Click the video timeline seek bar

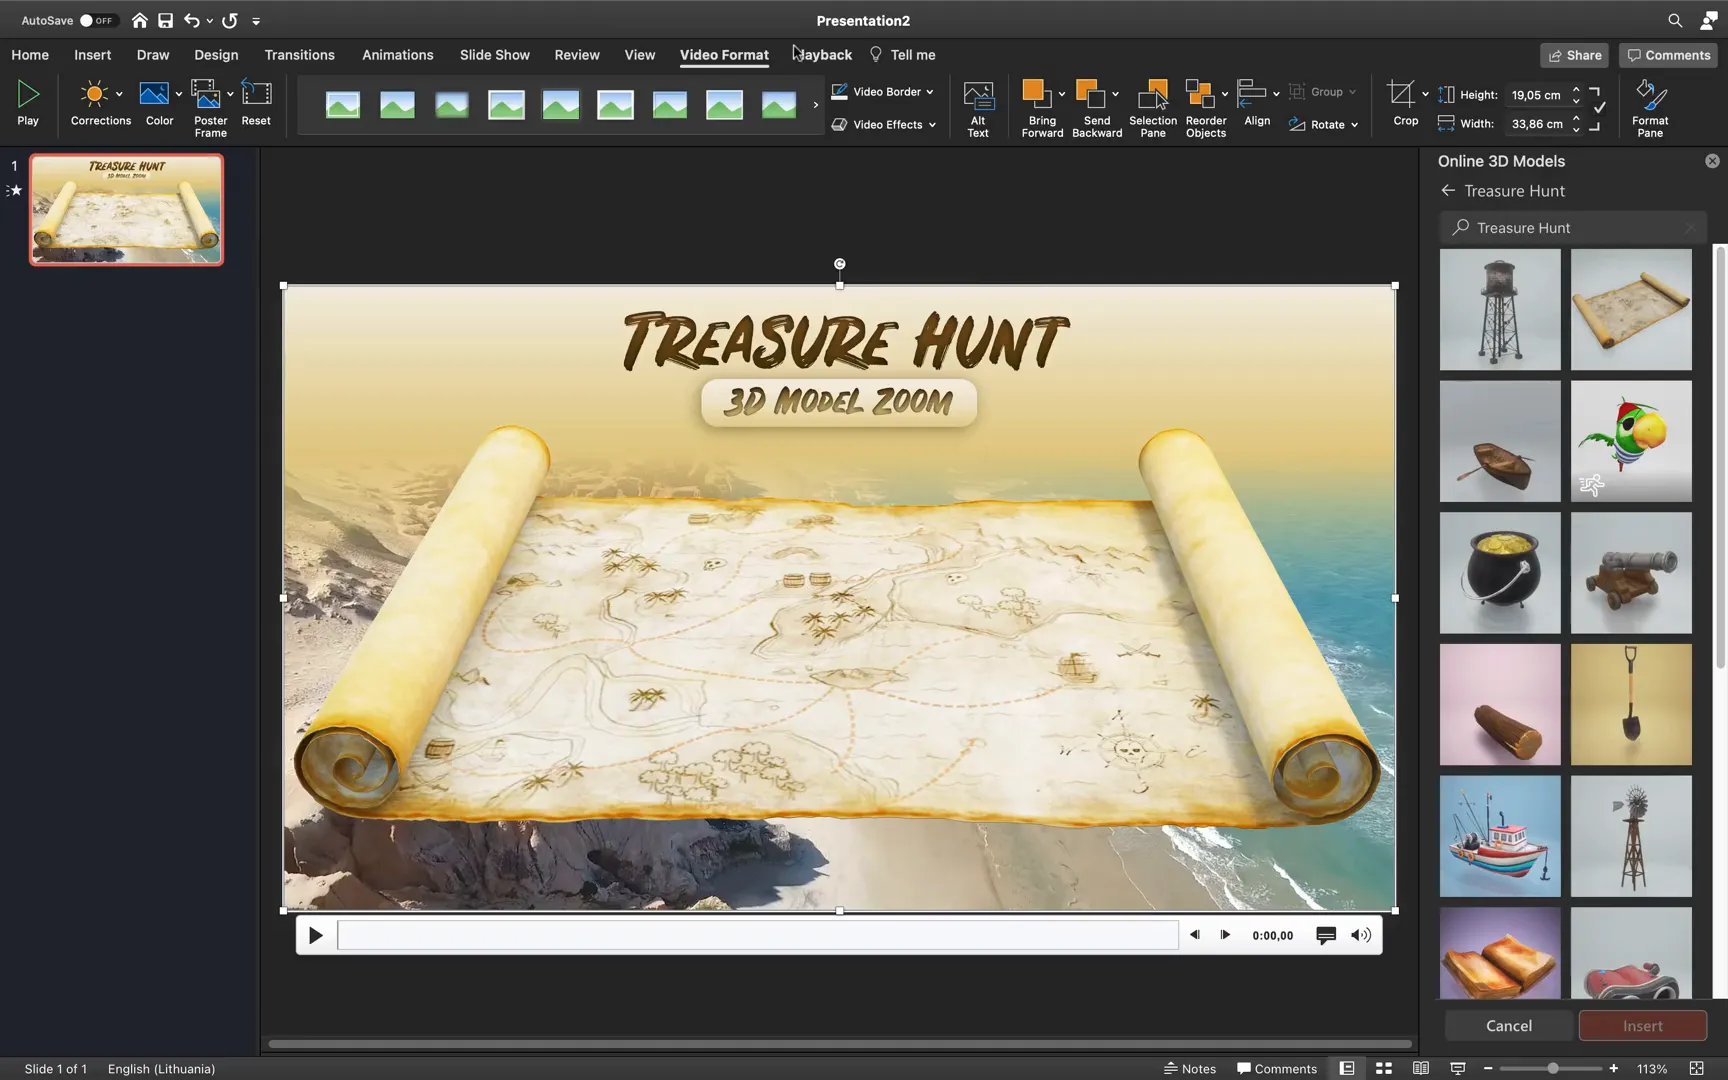pyautogui.click(x=758, y=935)
